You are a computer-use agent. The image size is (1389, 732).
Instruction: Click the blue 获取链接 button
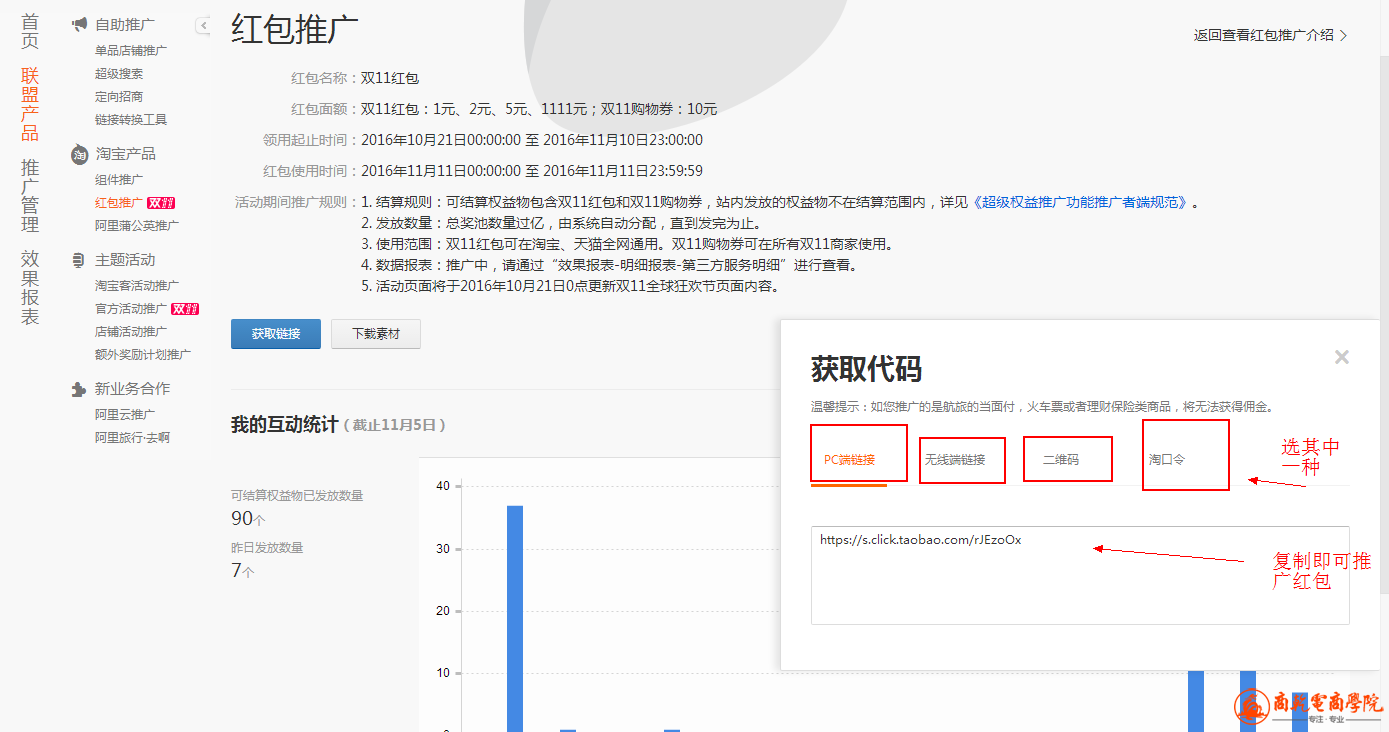(276, 334)
